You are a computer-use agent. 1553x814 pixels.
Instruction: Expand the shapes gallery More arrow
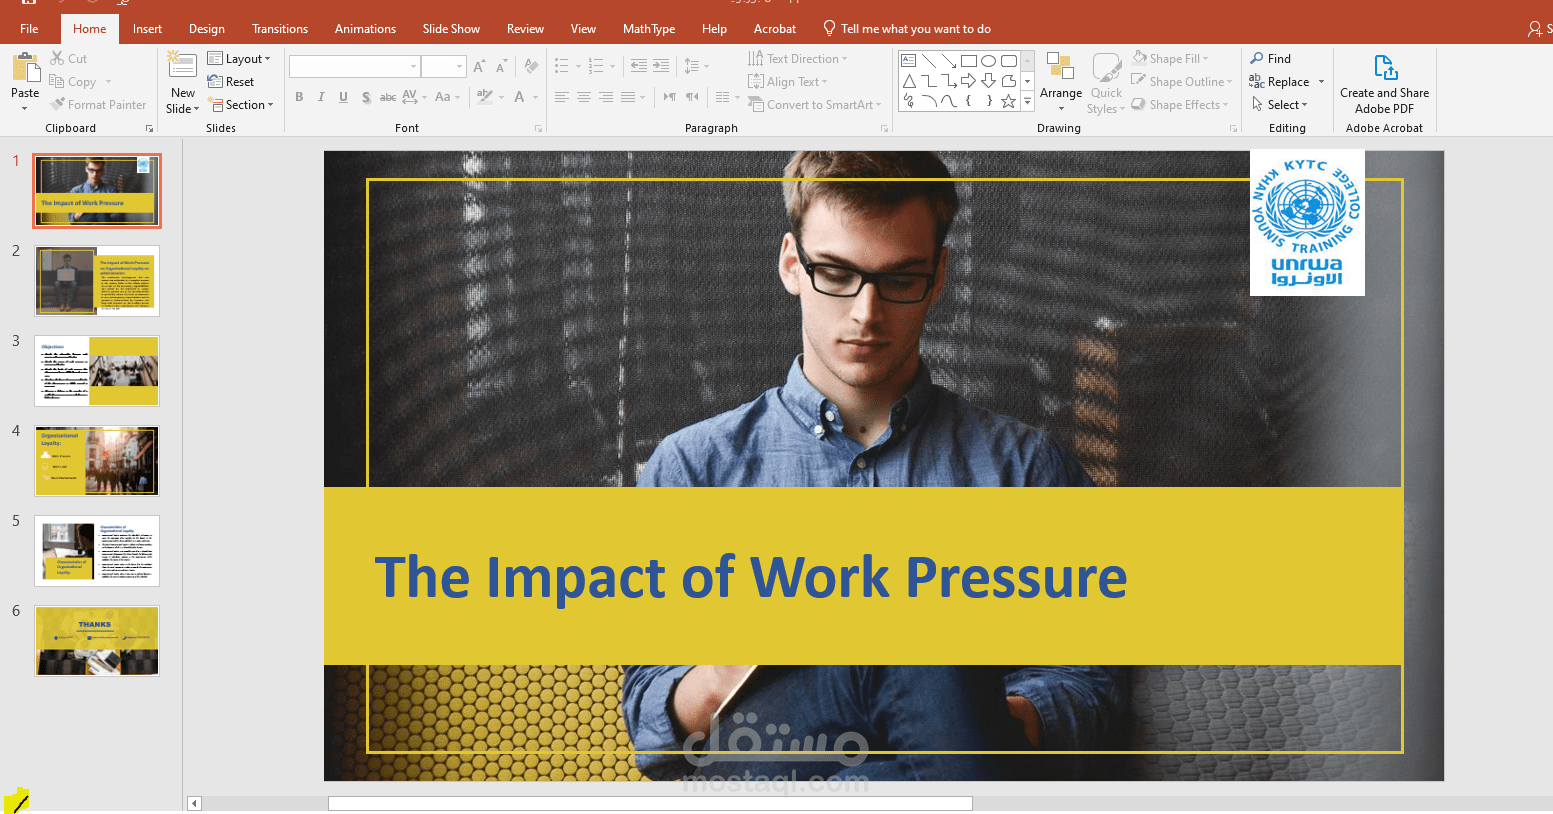[1027, 101]
